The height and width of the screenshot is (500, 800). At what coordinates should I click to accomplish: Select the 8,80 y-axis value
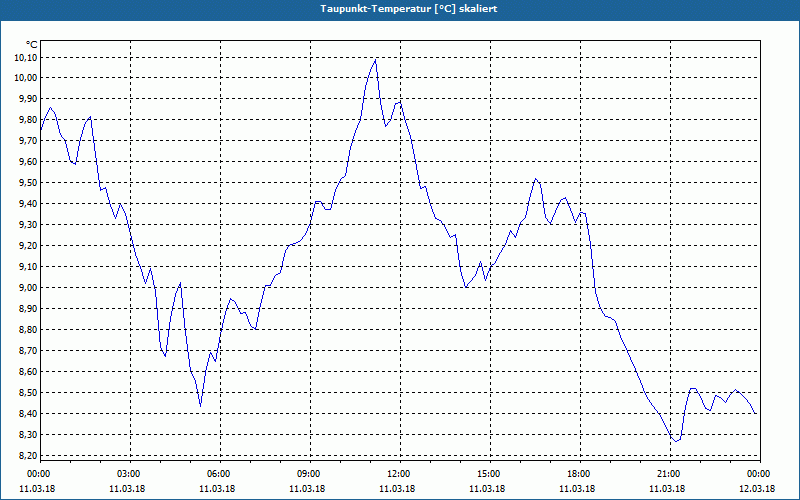click(28, 330)
